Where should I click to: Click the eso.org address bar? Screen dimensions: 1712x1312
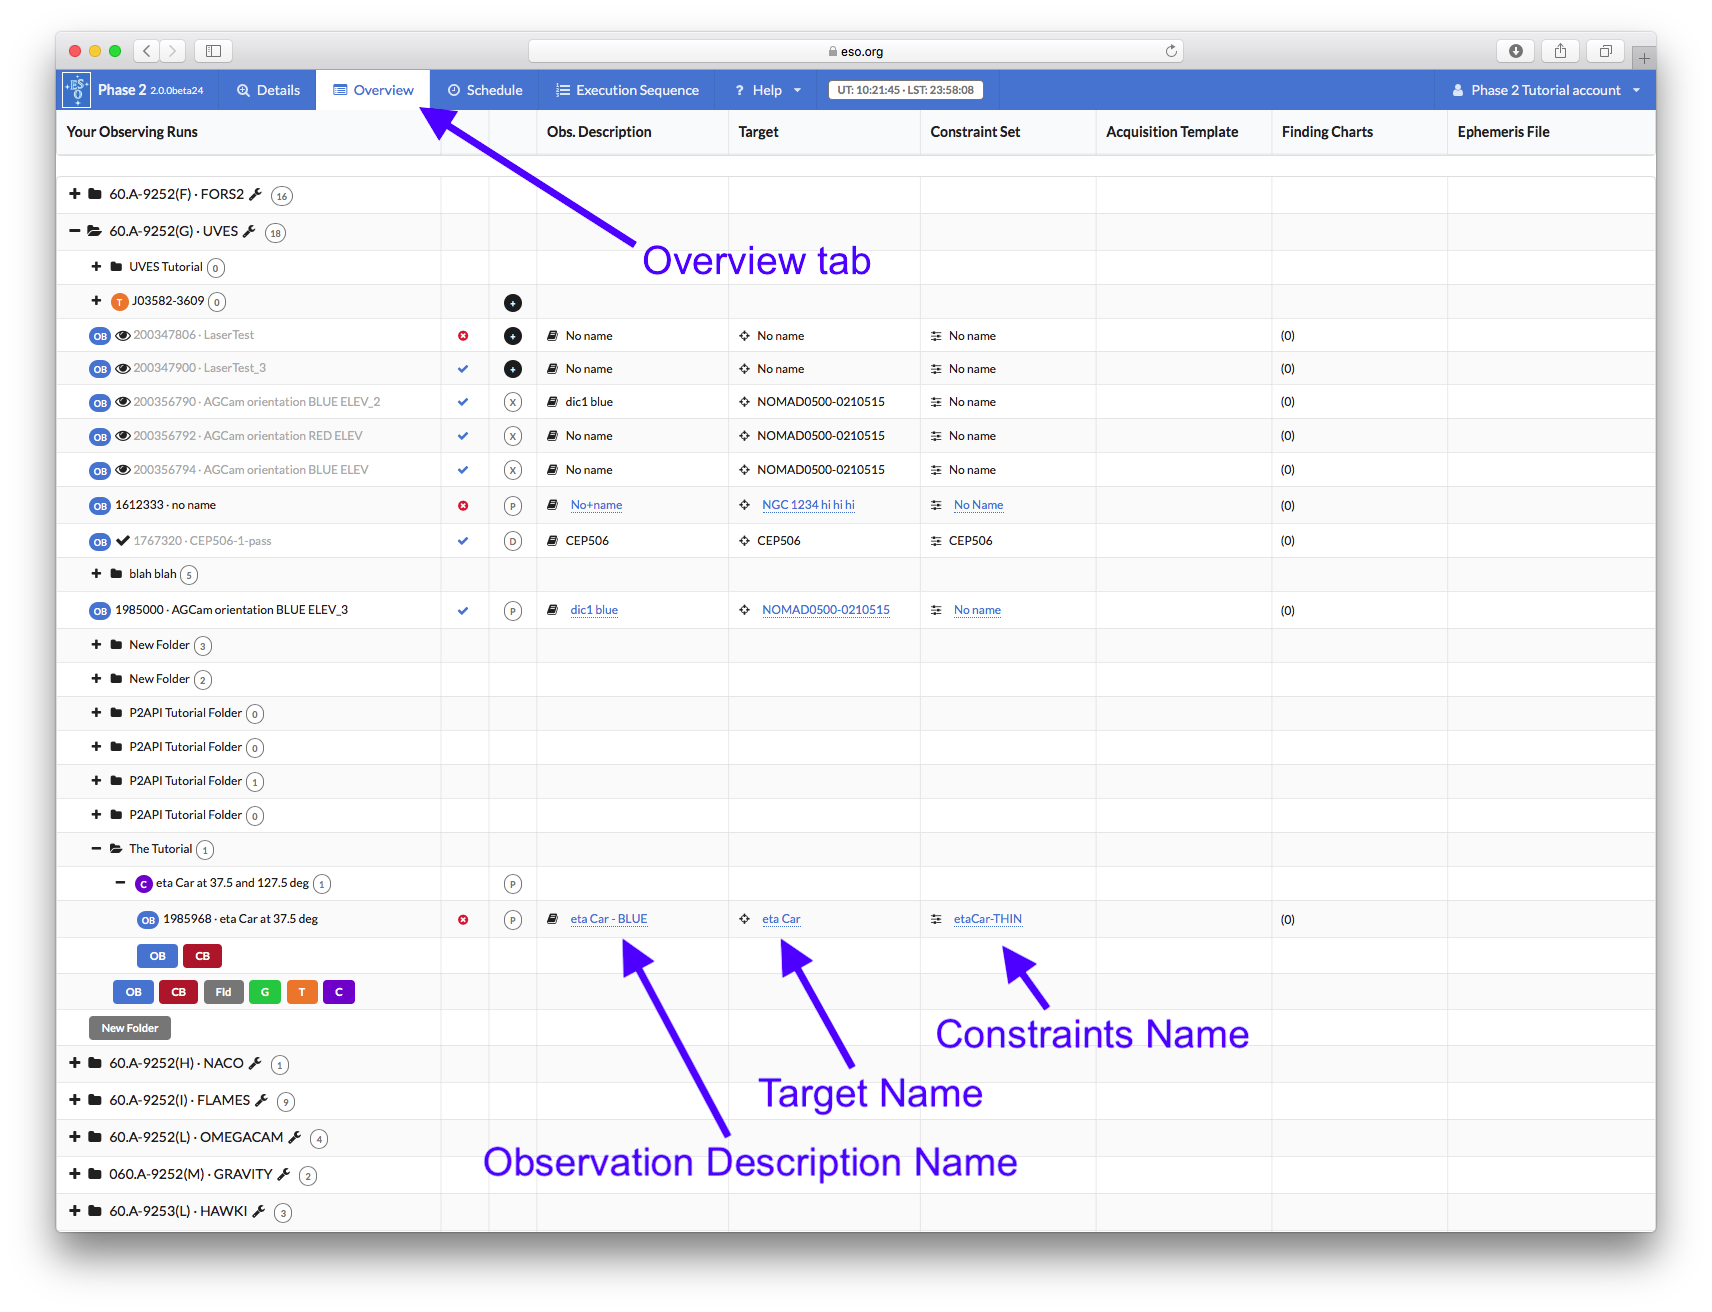point(855,51)
